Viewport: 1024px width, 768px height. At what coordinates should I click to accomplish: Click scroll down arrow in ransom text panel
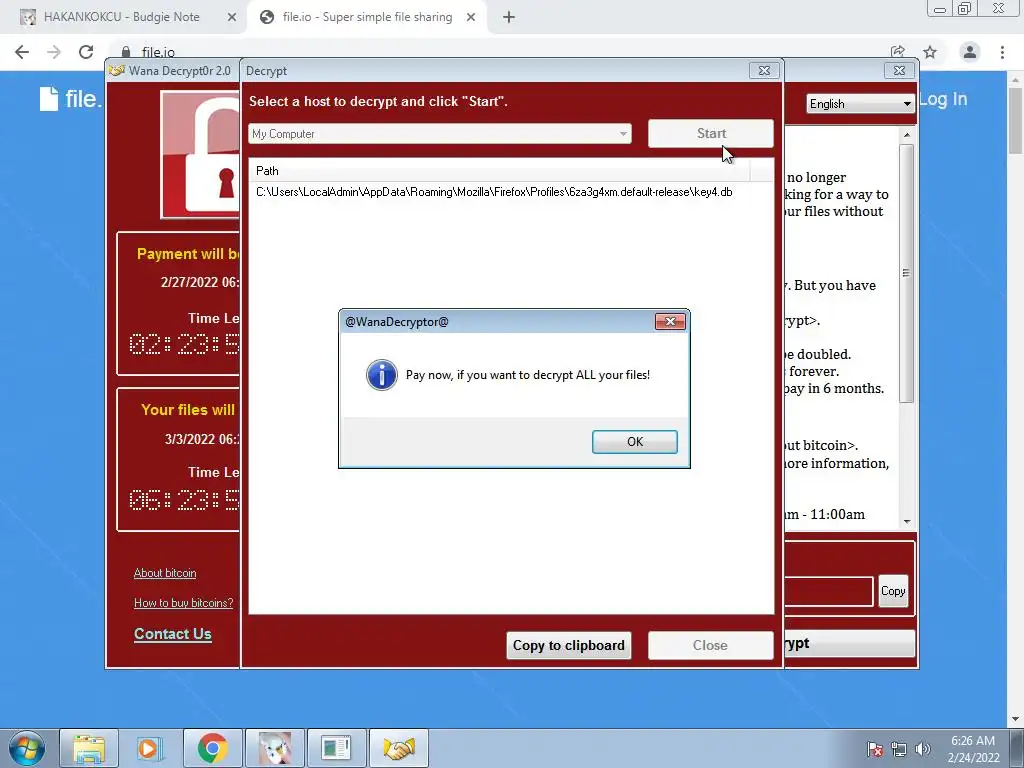[906, 521]
